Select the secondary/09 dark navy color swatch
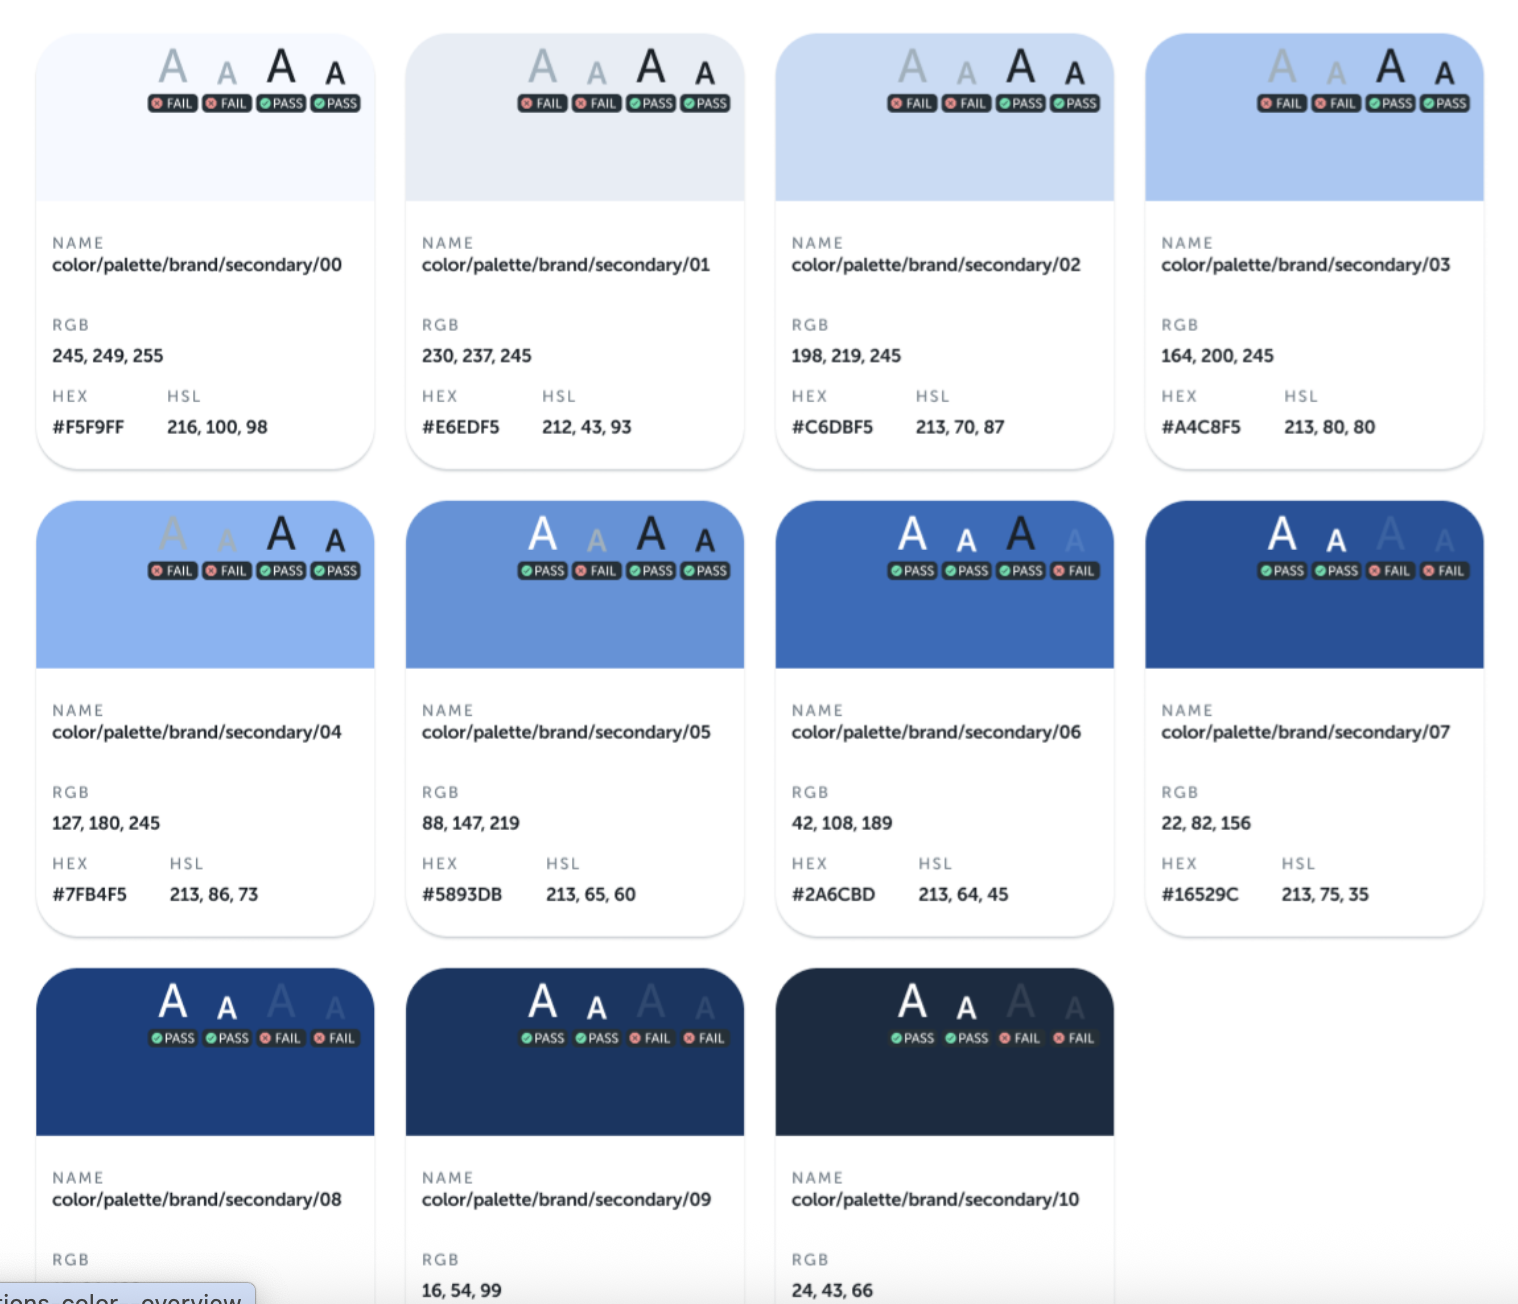 pos(574,1085)
